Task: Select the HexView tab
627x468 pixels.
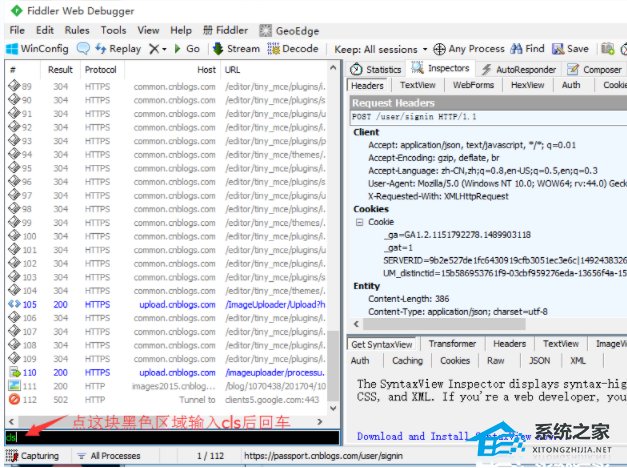Action: tap(528, 85)
